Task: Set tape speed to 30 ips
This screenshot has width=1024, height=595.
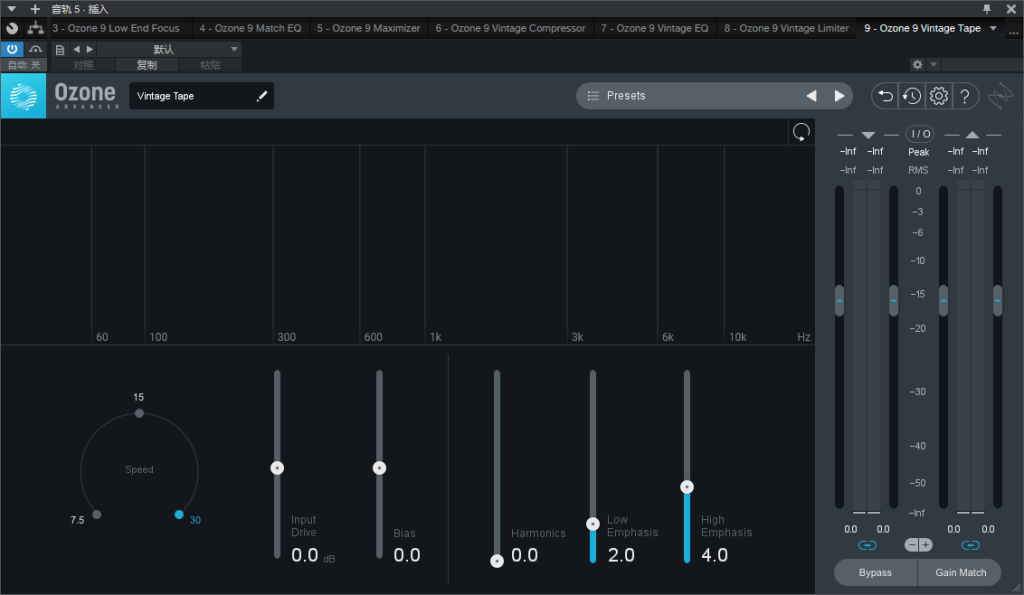Action: pos(179,515)
